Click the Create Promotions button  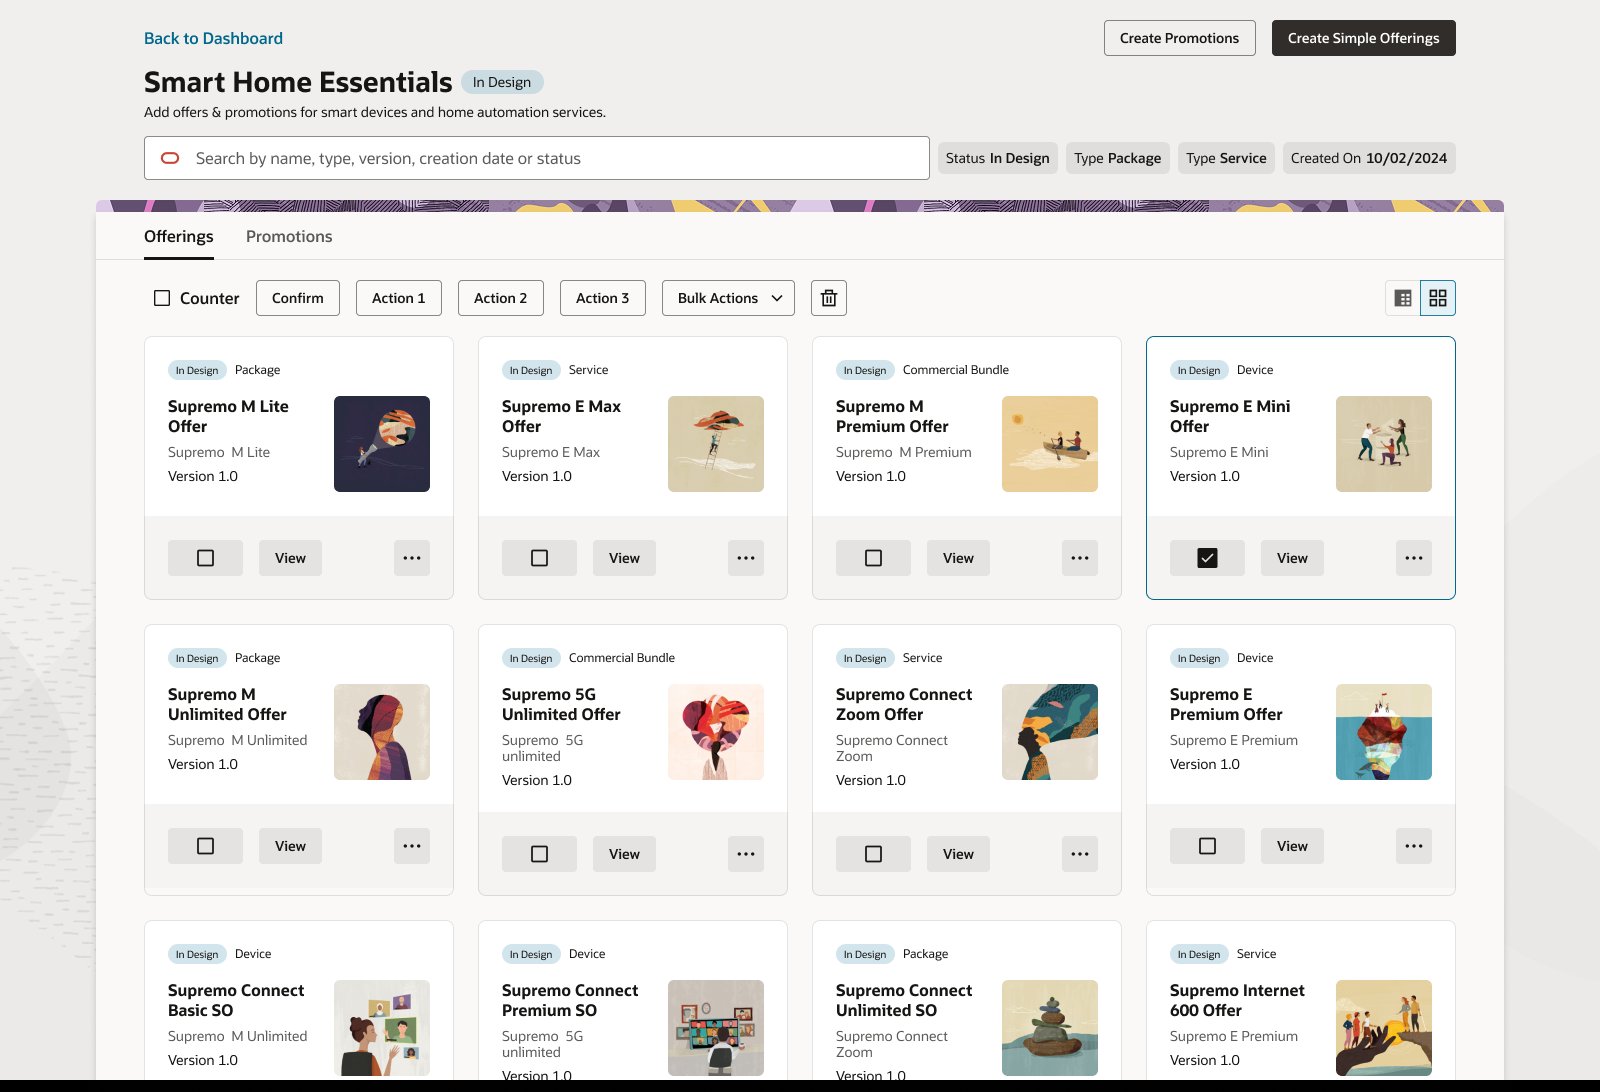1180,38
